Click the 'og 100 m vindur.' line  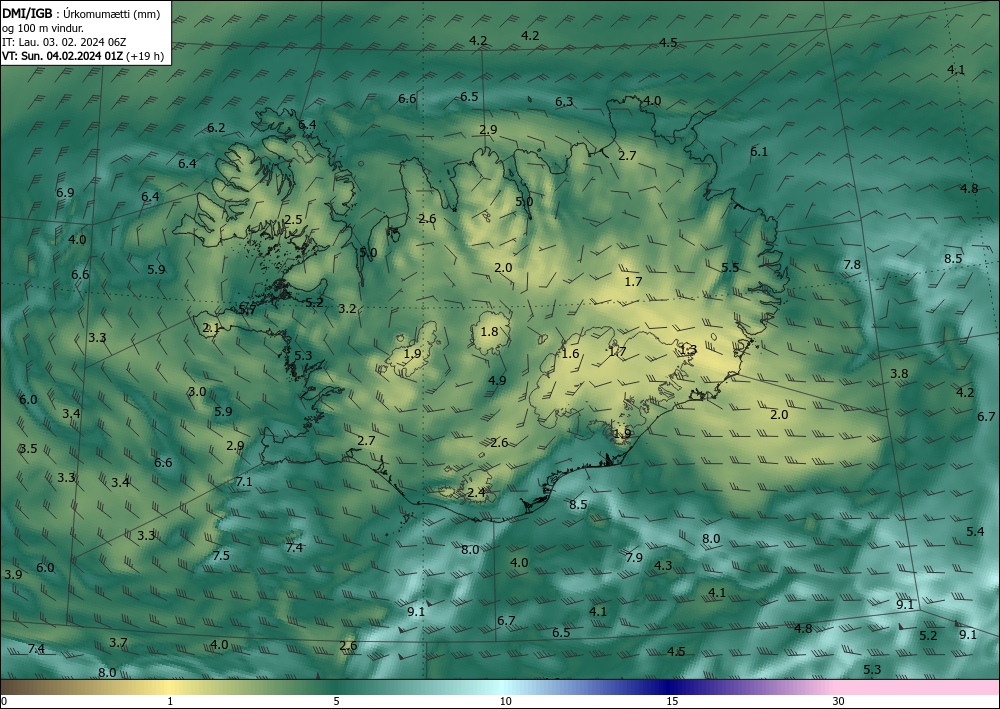pyautogui.click(x=43, y=28)
